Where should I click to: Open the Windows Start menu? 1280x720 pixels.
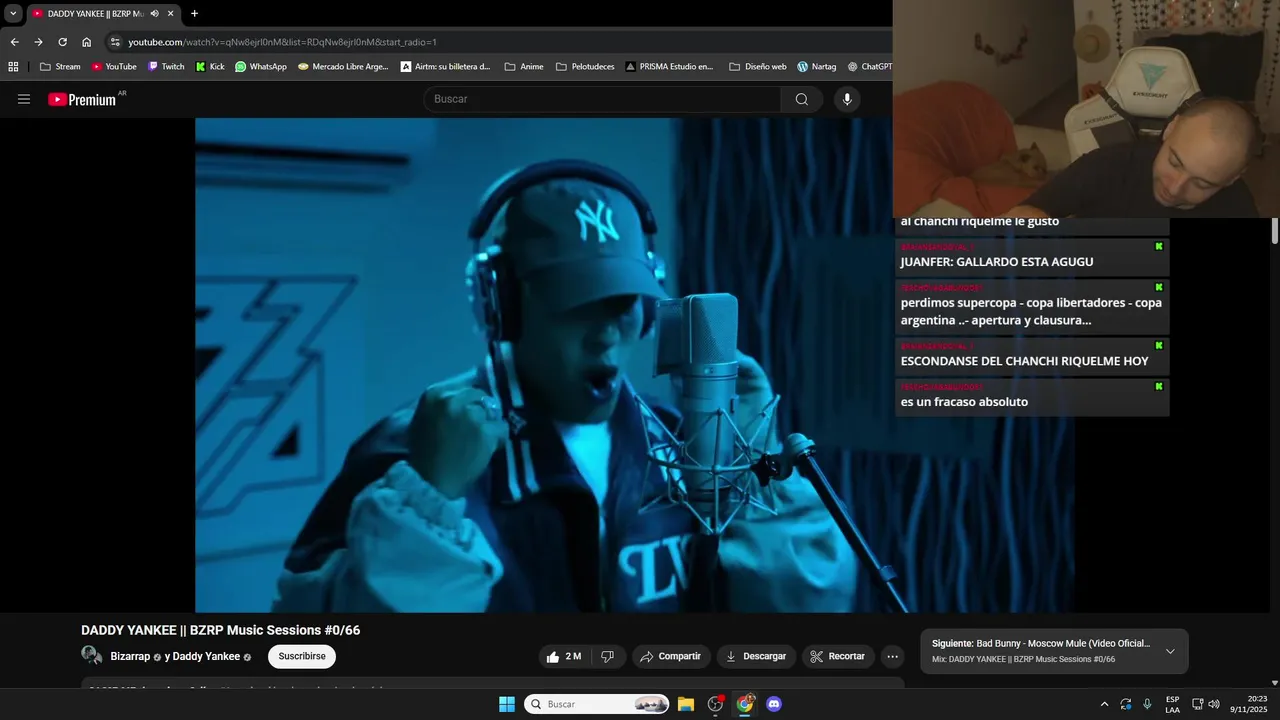tap(506, 704)
